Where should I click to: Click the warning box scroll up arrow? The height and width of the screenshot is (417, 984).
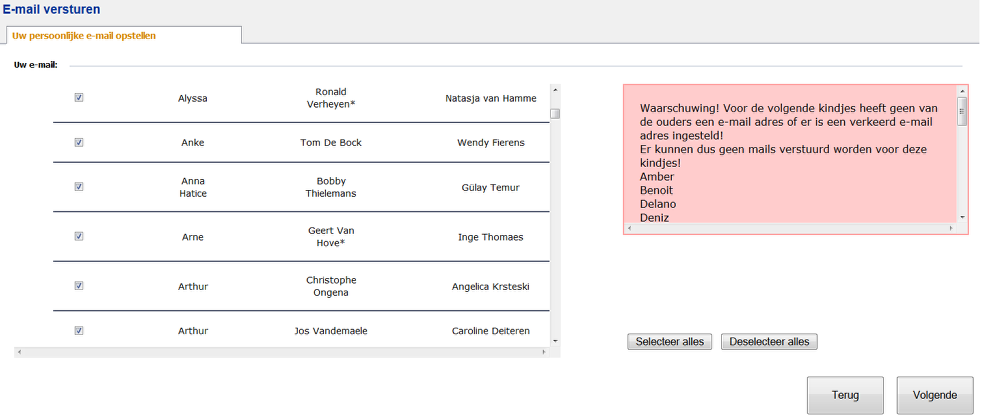tap(962, 91)
